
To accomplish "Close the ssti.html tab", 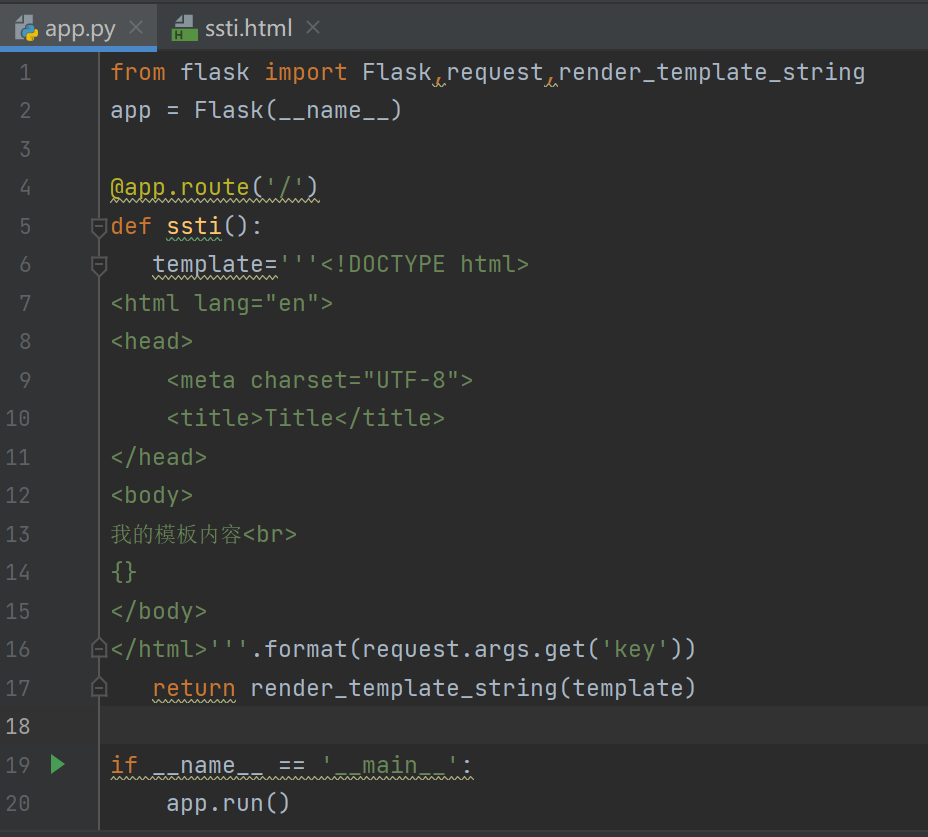I will (x=313, y=27).
